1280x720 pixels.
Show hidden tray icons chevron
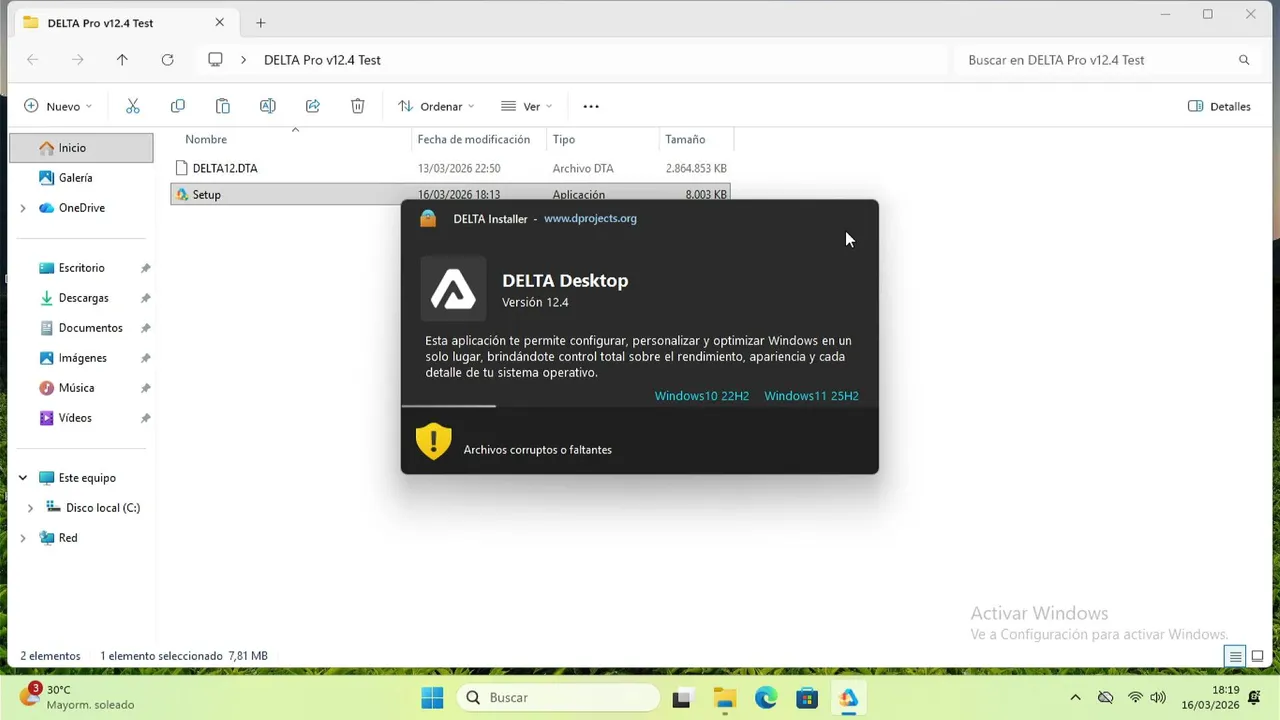[1075, 697]
